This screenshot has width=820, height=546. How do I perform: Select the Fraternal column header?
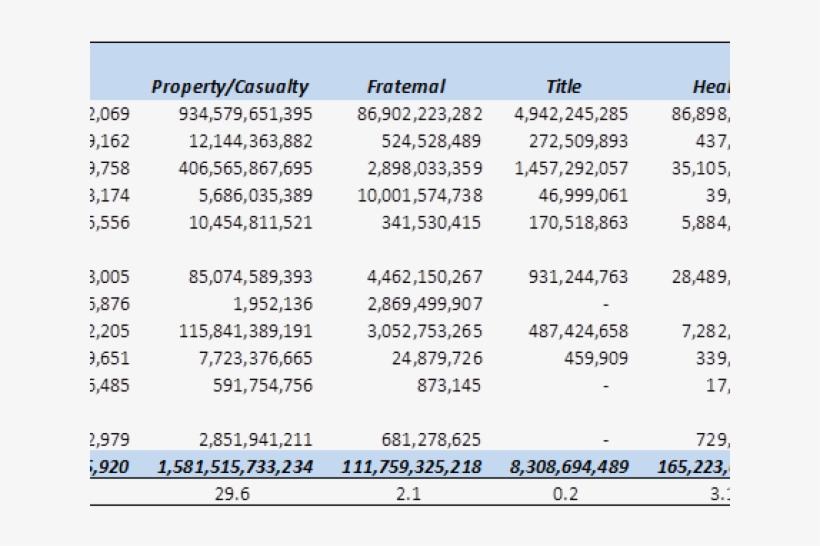(406, 87)
